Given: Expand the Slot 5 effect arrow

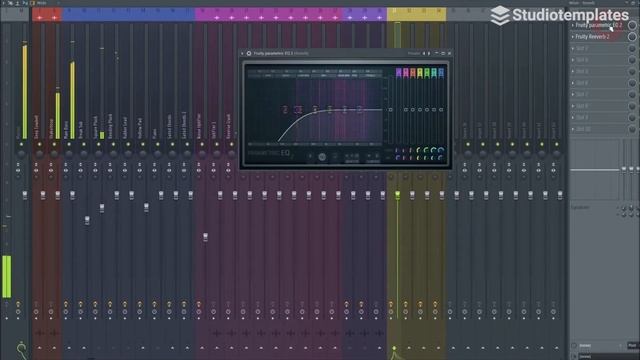Looking at the screenshot, I should (573, 71).
